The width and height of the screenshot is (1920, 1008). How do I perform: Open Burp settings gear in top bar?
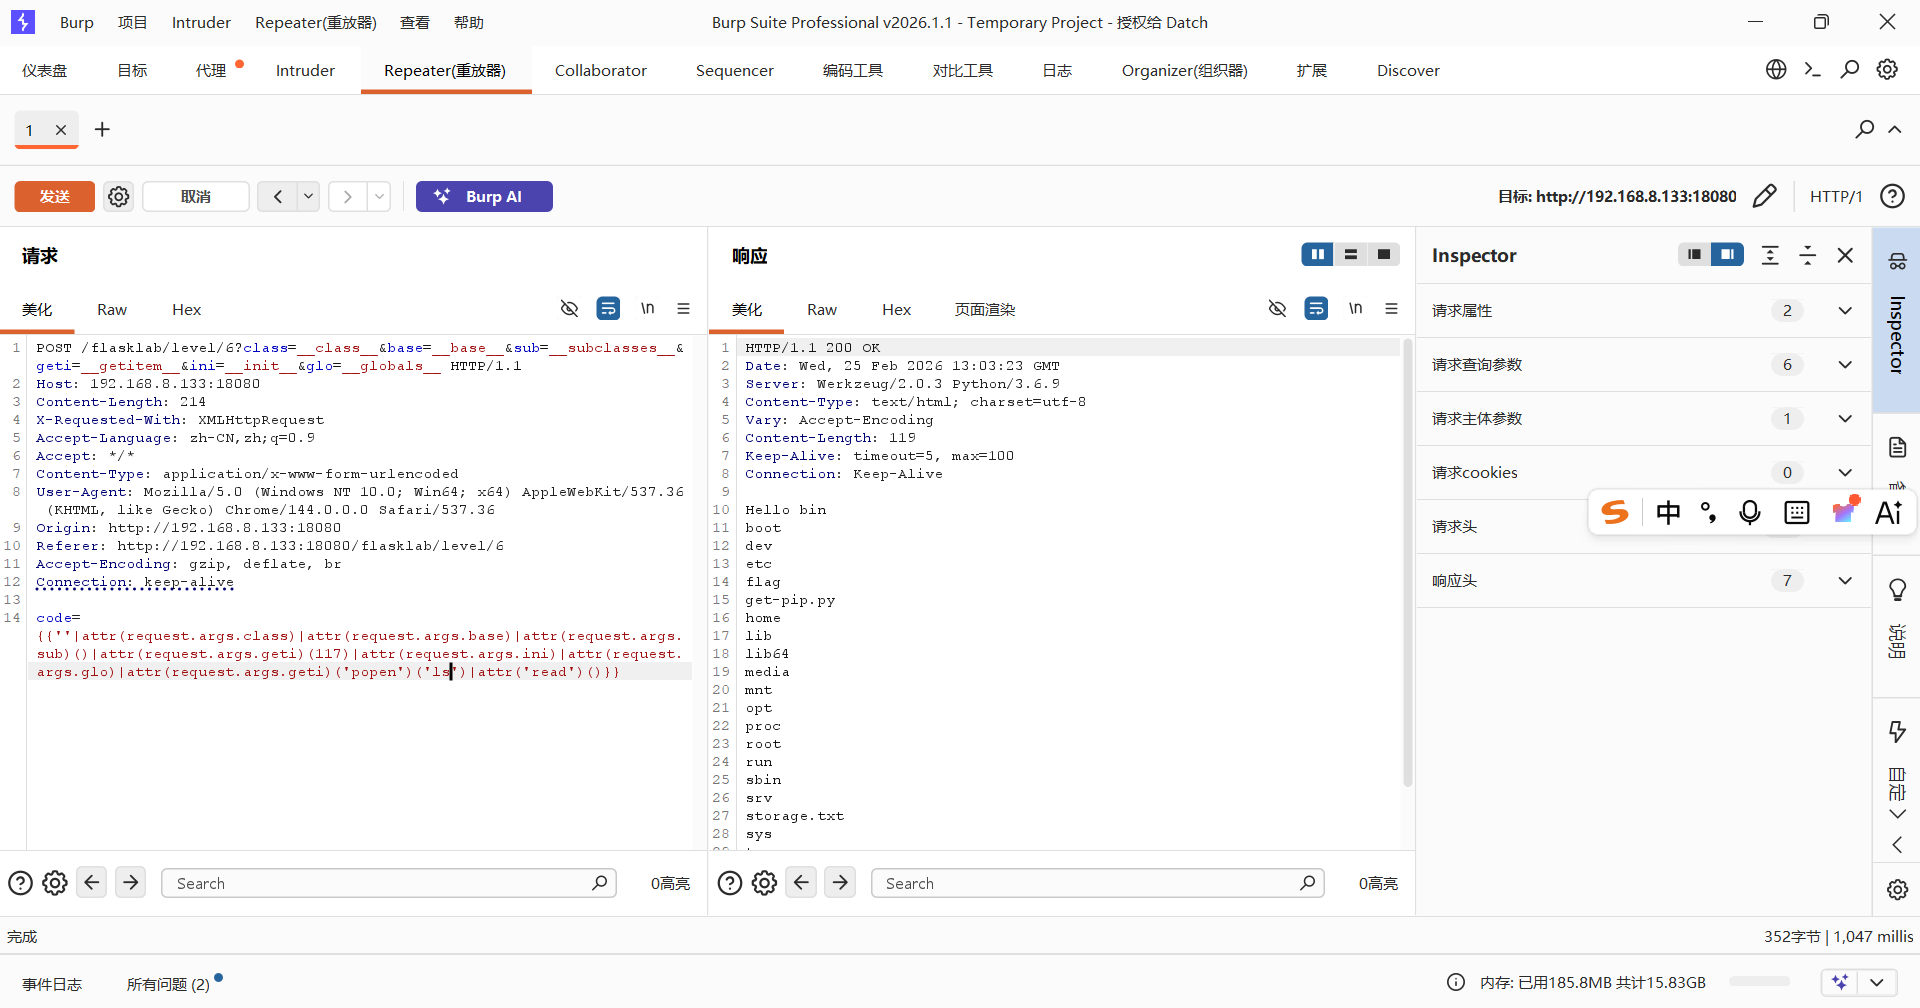point(1887,70)
